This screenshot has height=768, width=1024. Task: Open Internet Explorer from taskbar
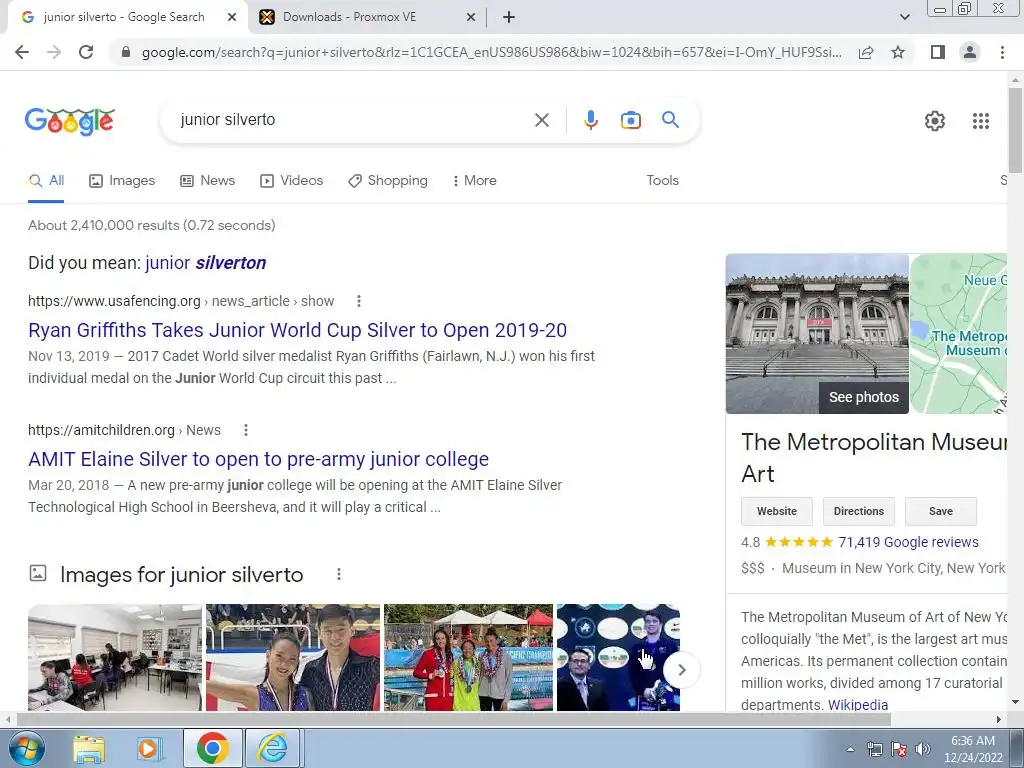point(272,748)
